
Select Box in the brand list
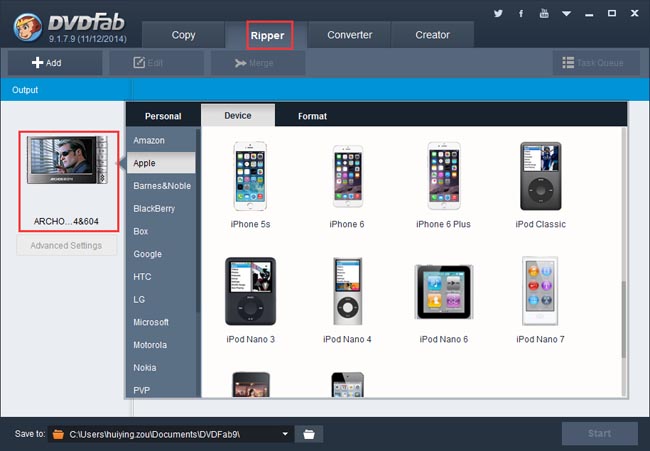pos(161,231)
